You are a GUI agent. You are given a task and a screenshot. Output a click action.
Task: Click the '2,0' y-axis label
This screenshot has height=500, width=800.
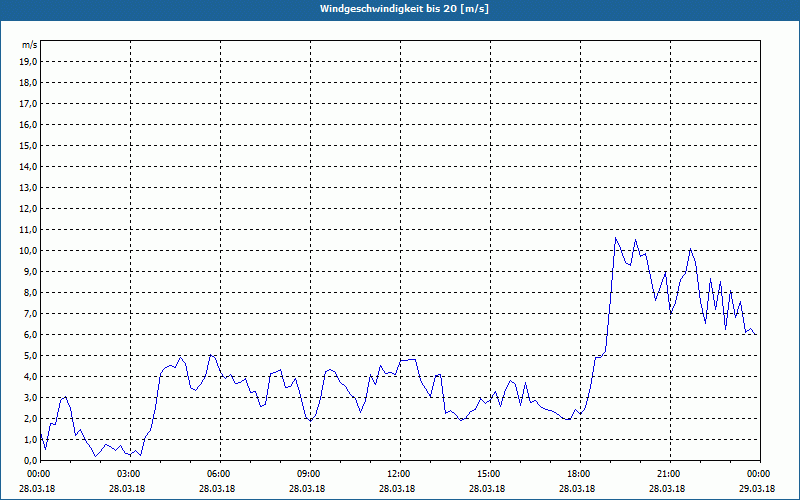(x=31, y=418)
